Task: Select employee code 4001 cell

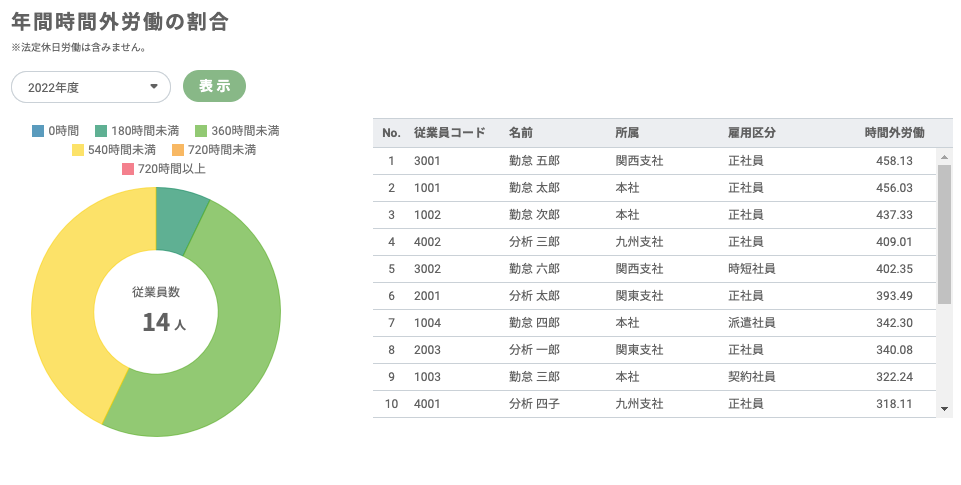Action: point(427,404)
